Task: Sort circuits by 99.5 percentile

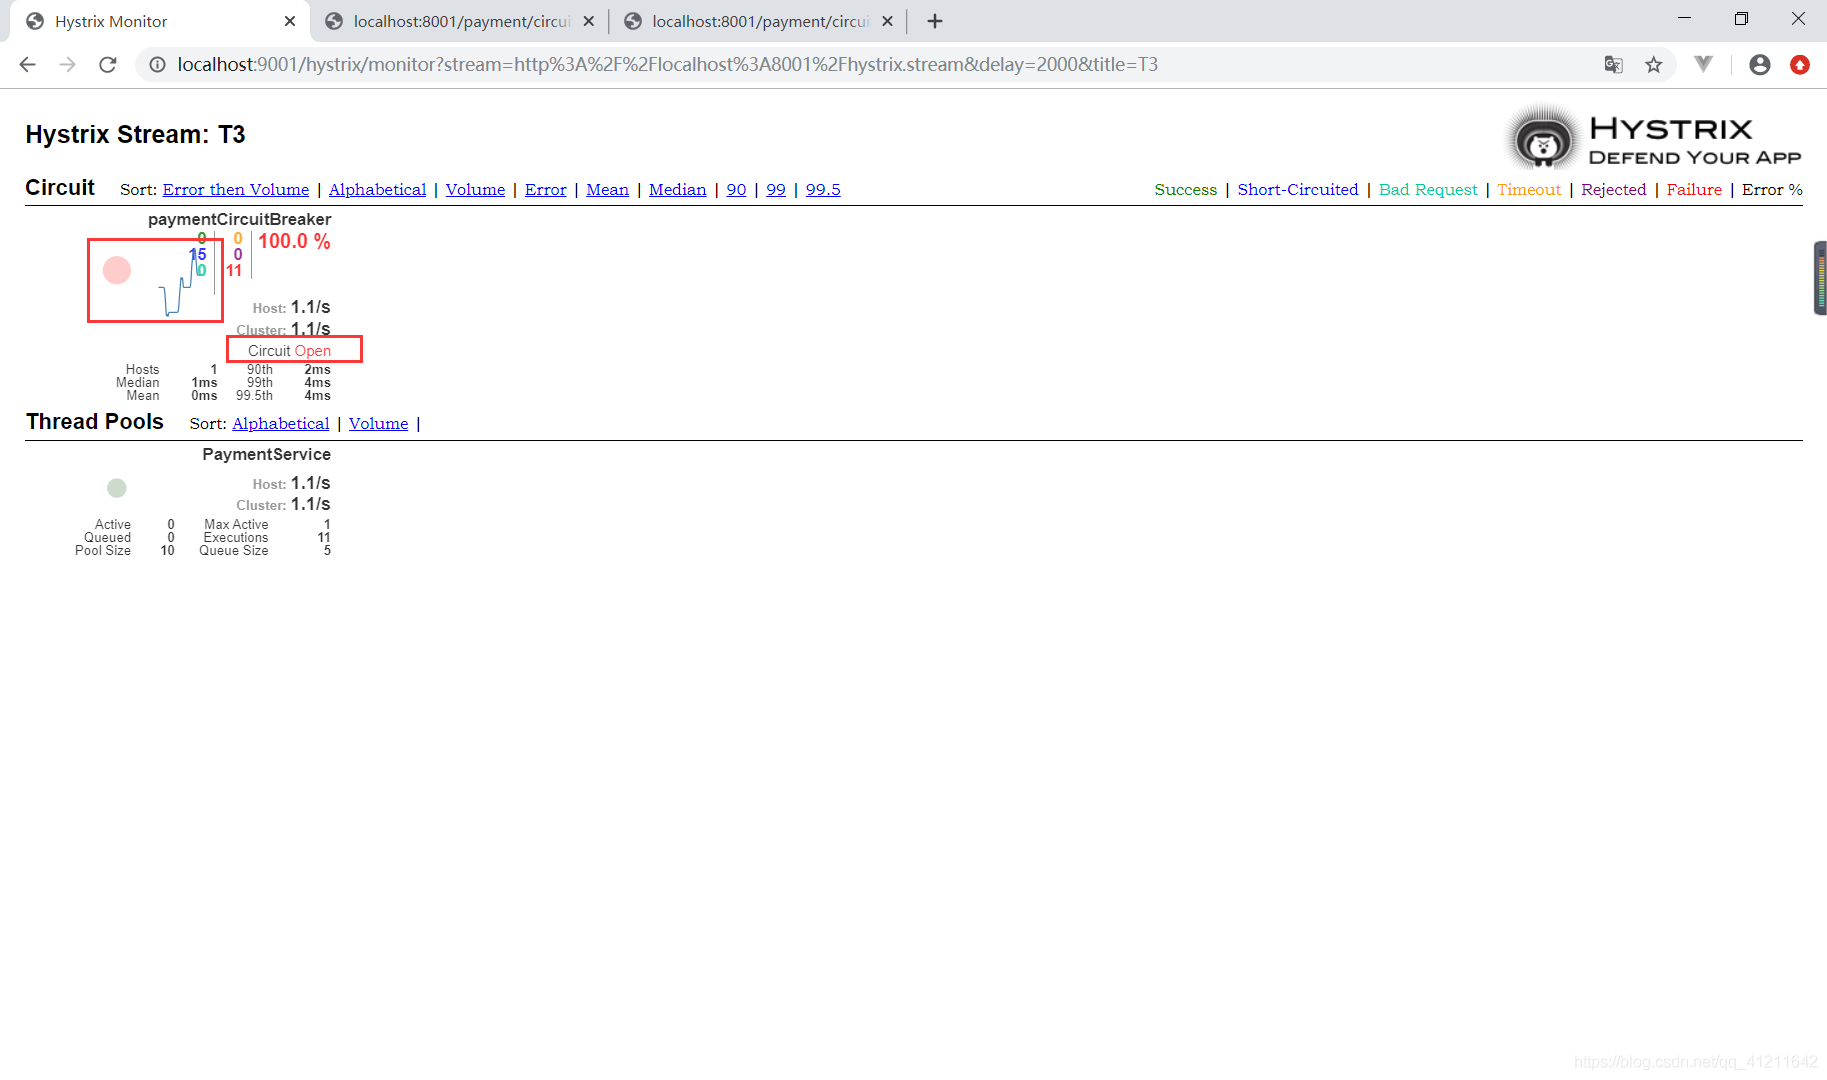Action: pyautogui.click(x=823, y=190)
